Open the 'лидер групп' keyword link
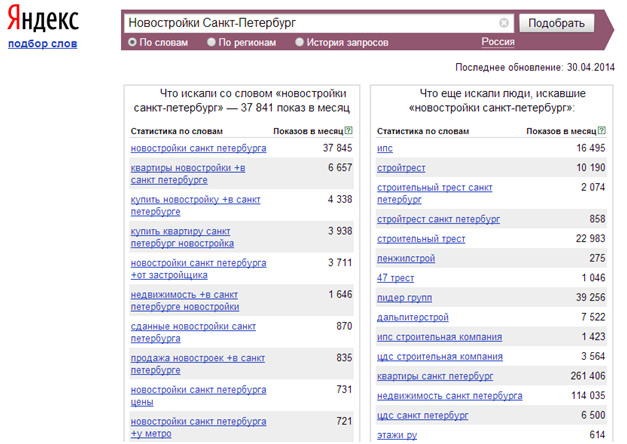Screen dimensions: 627x444 [x=404, y=298]
